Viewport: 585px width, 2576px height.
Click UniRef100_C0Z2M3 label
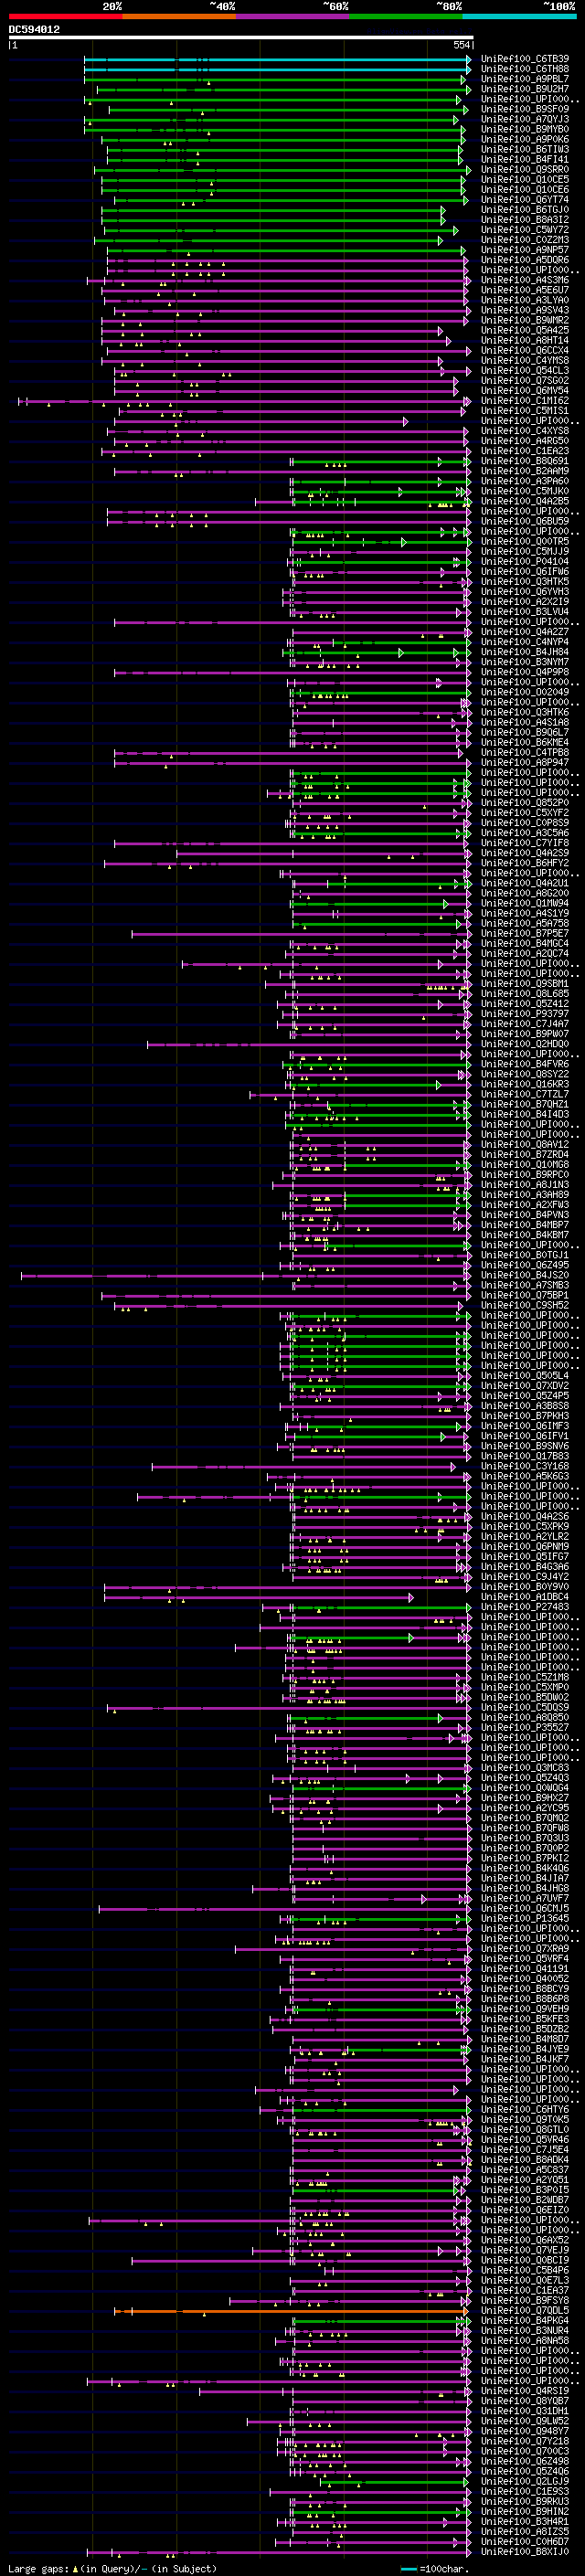pyautogui.click(x=525, y=239)
